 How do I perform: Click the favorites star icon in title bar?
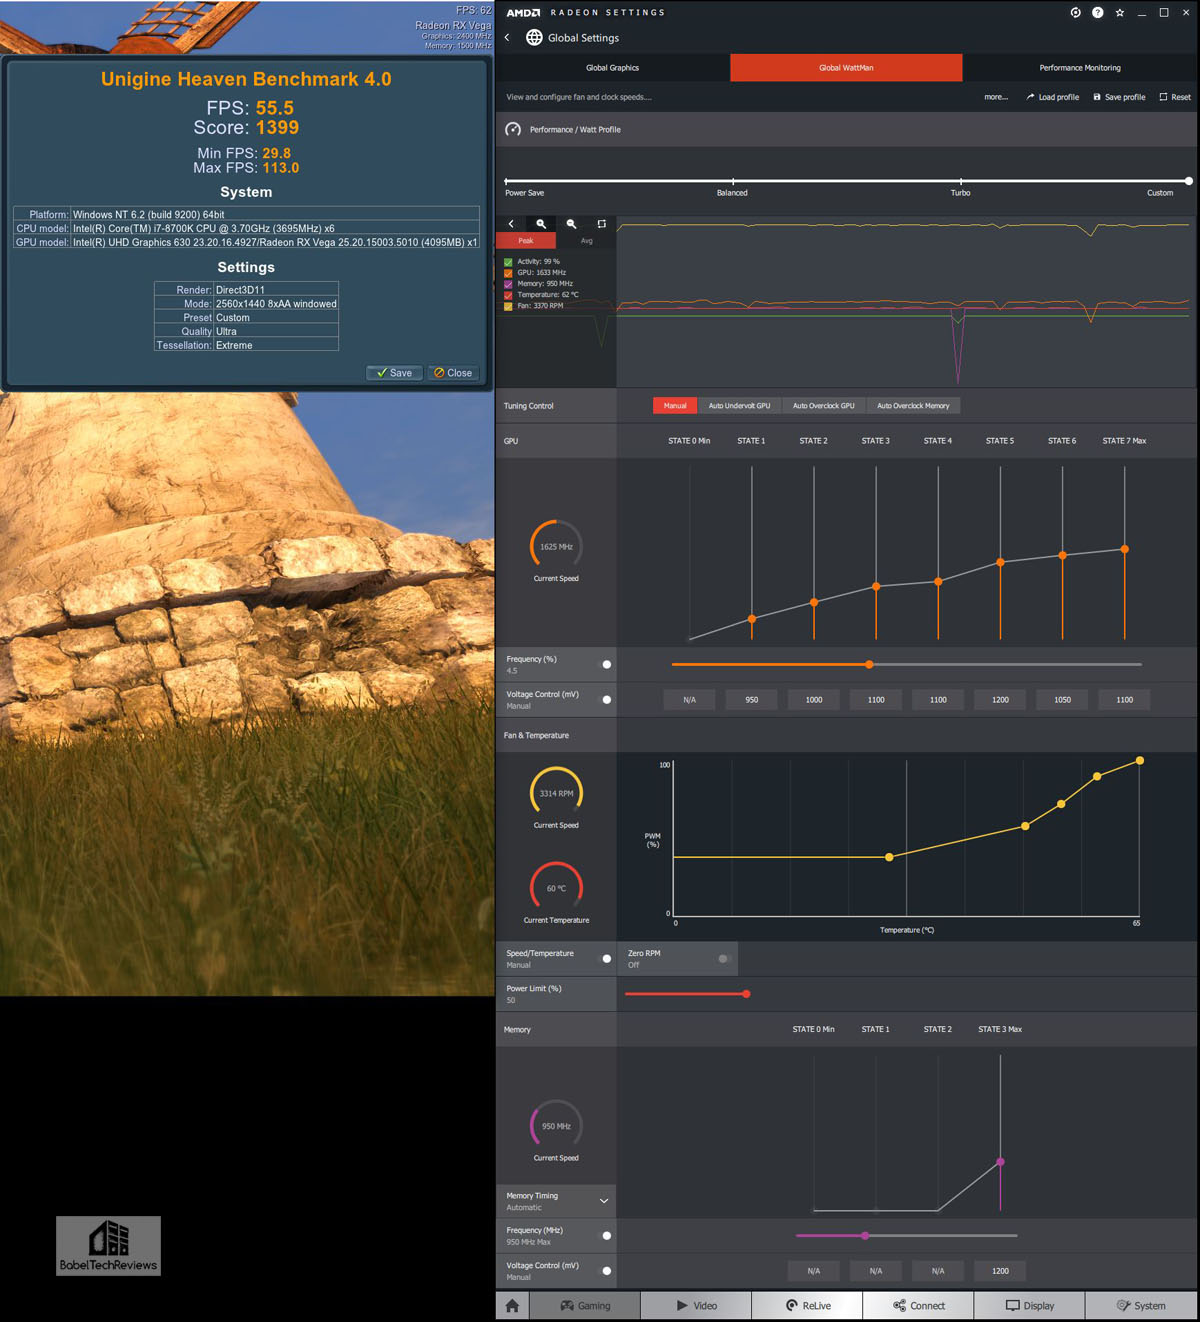point(1120,13)
